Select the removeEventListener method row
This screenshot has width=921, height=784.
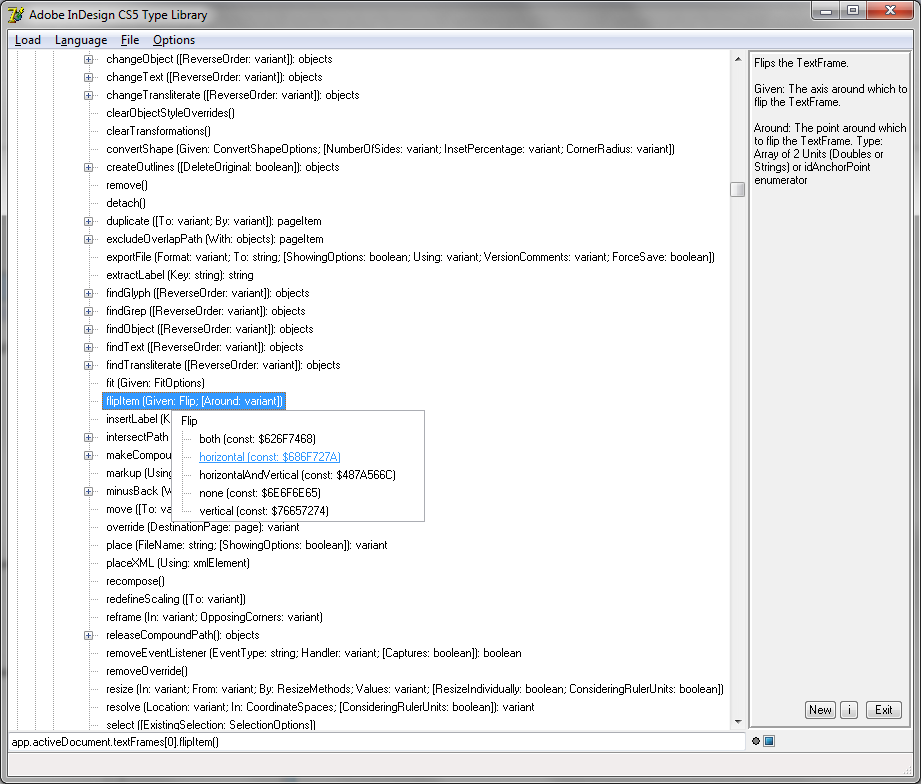click(x=314, y=653)
